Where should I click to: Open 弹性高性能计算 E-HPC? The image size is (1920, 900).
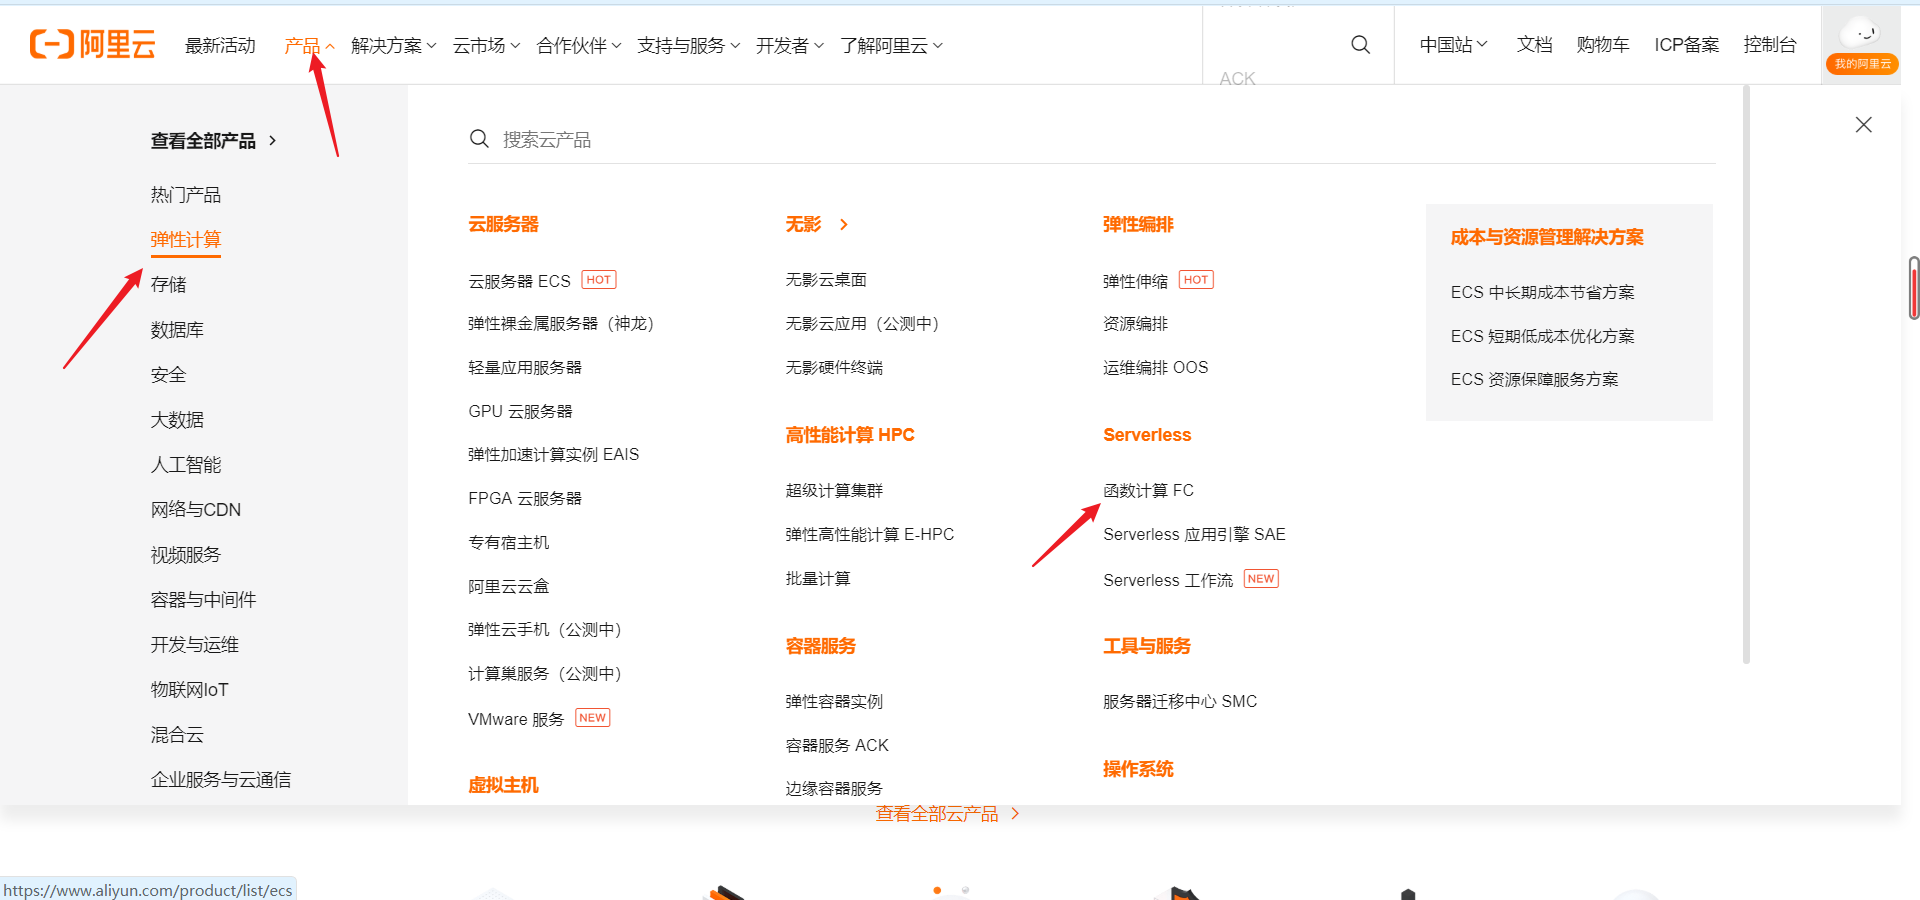click(x=870, y=535)
